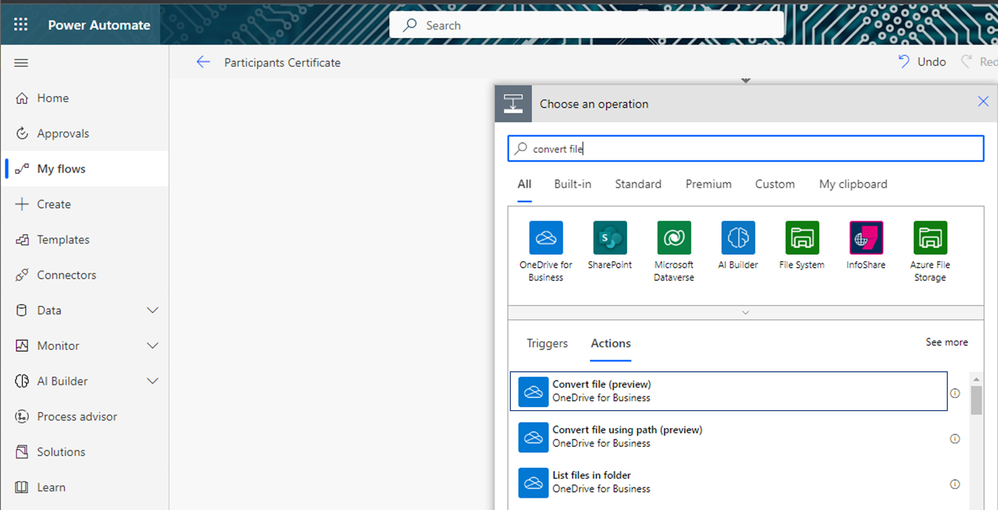Image resolution: width=998 pixels, height=510 pixels.
Task: Click the Undo button
Action: 922,62
